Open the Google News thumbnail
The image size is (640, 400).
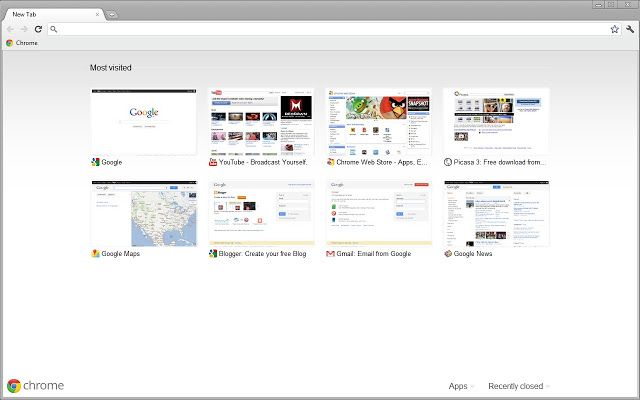coord(496,213)
